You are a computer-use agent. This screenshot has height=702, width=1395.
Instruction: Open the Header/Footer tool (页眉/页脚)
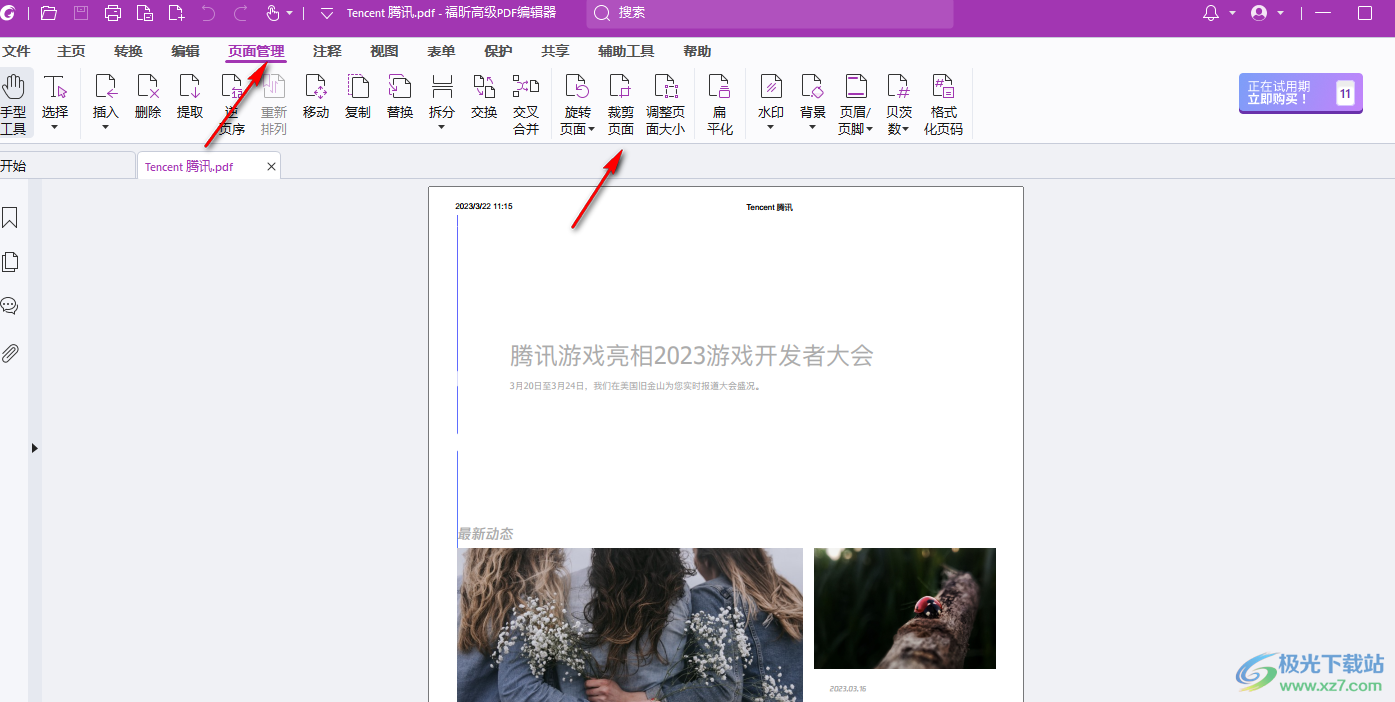click(856, 103)
